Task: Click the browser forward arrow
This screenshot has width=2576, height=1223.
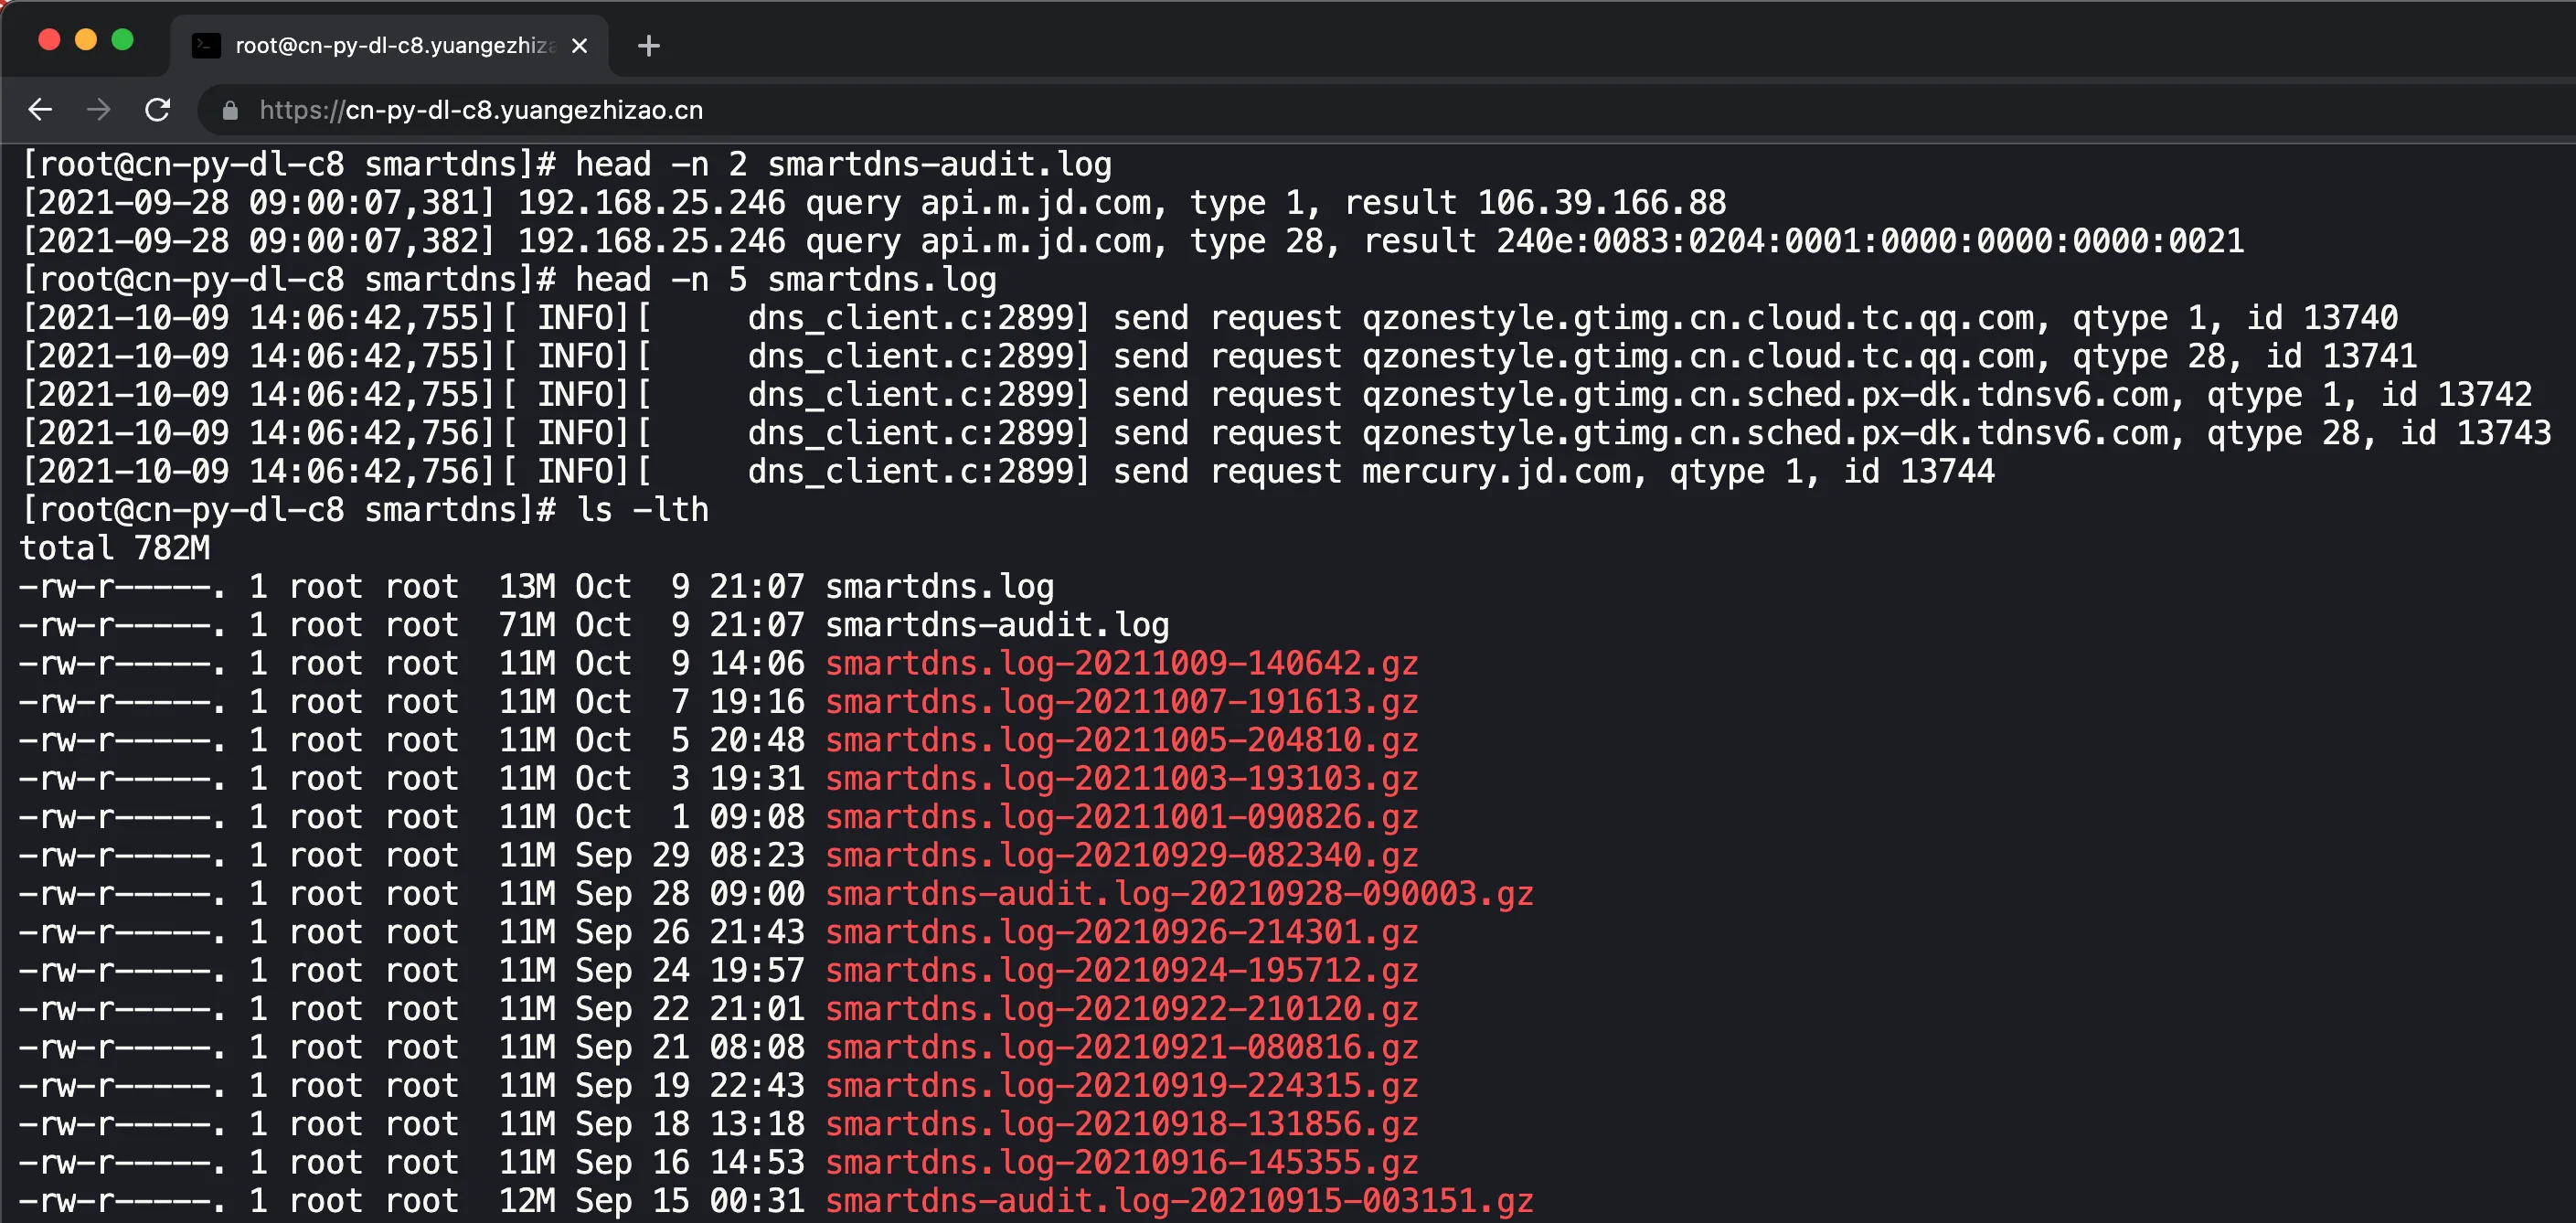Action: click(98, 109)
